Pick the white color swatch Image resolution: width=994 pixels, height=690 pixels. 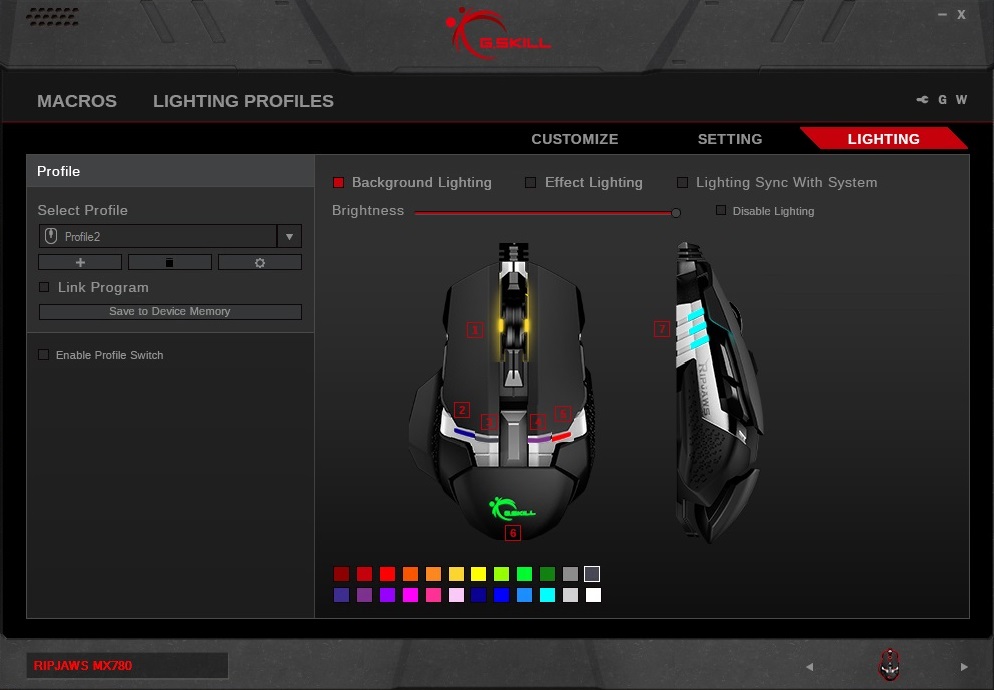(x=593, y=595)
